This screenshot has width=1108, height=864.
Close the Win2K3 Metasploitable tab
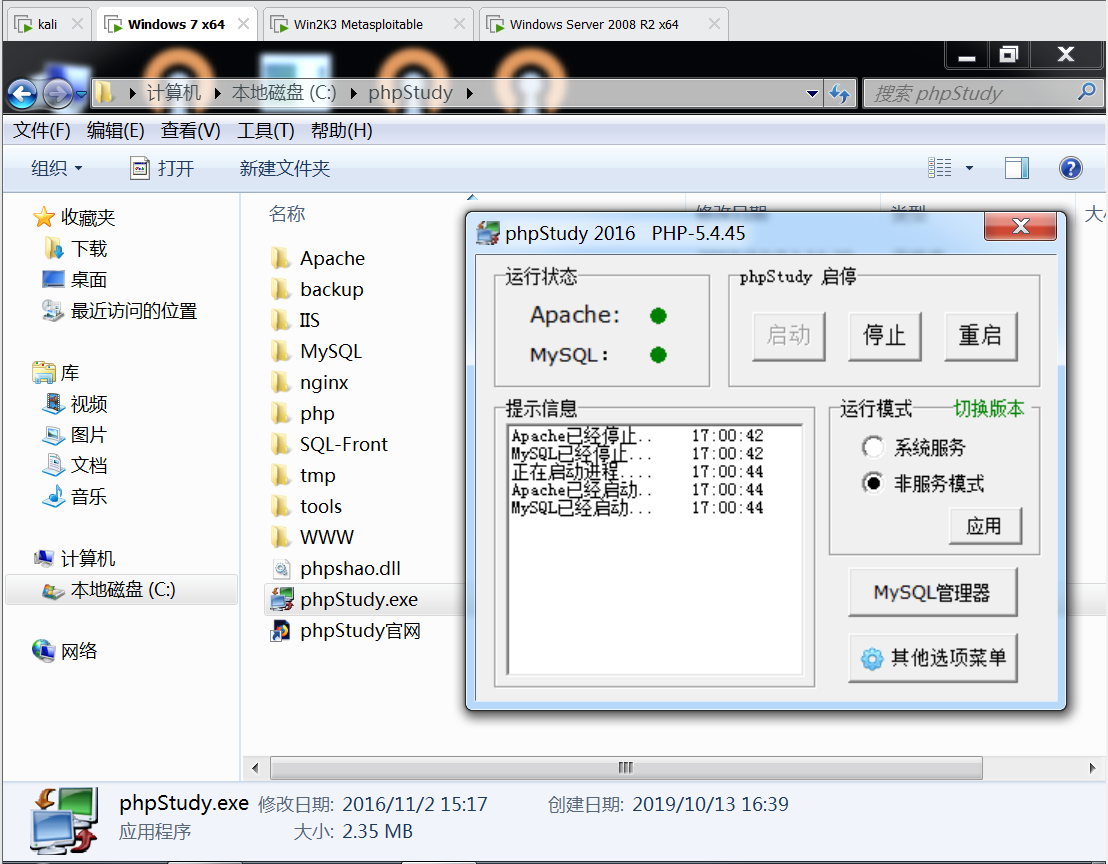[459, 25]
